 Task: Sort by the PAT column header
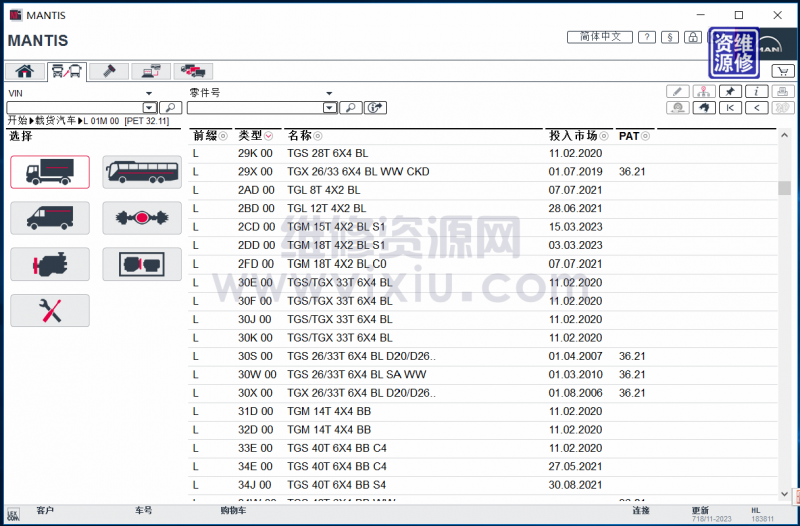click(634, 136)
